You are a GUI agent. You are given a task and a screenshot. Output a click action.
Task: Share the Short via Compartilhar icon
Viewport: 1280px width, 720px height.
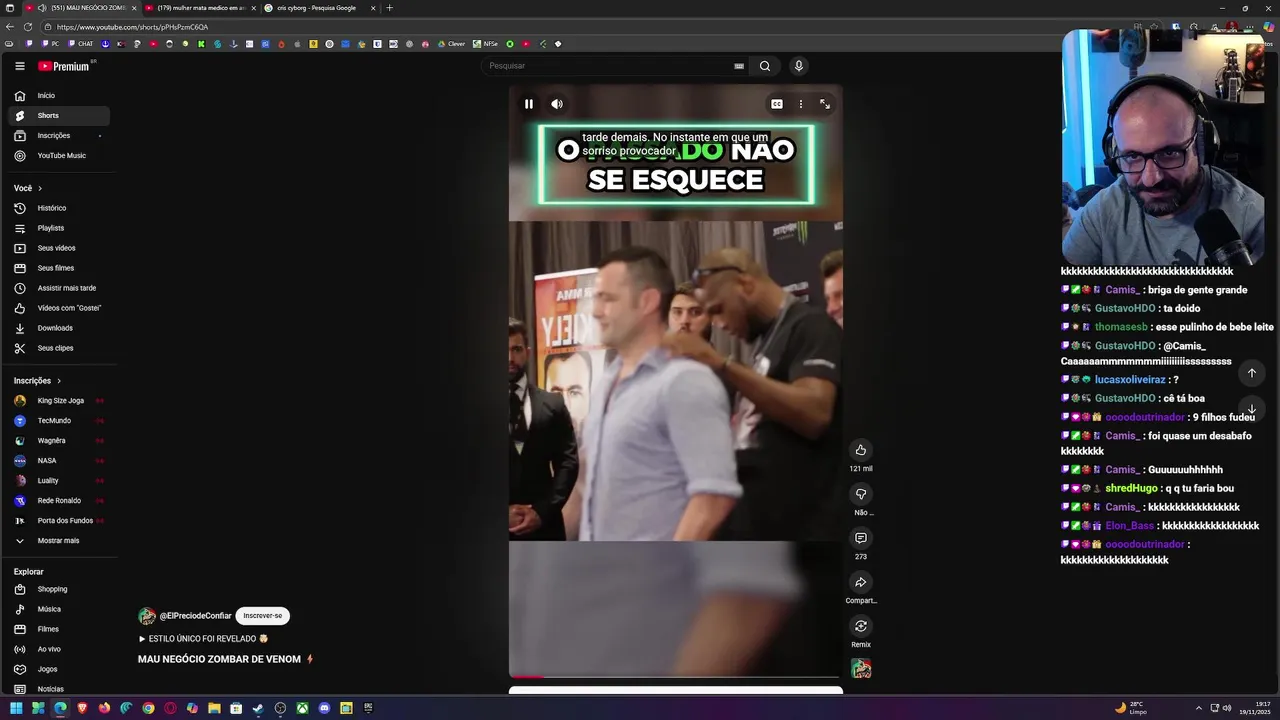(x=861, y=582)
